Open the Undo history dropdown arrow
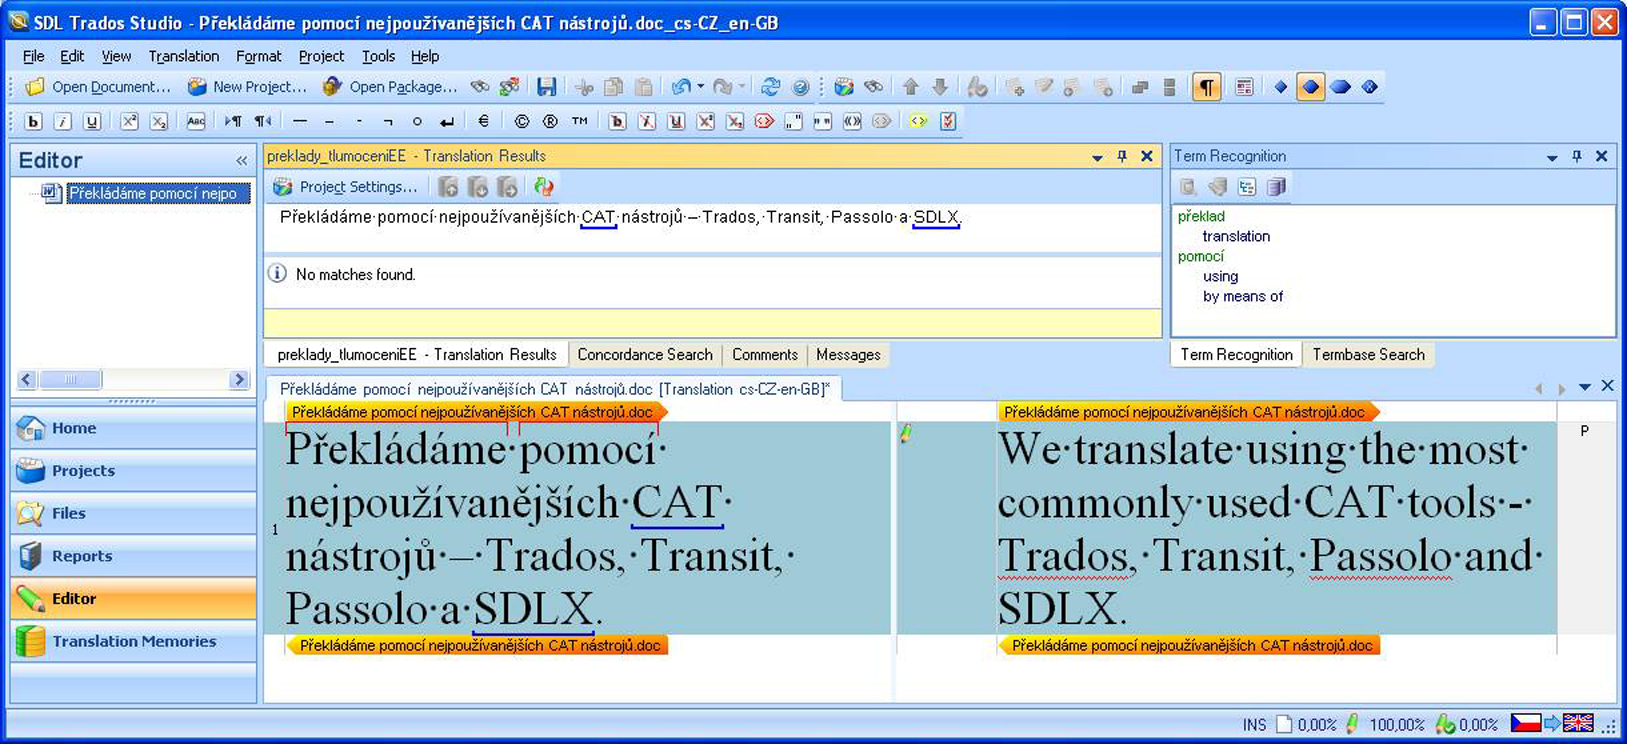This screenshot has width=1627, height=744. point(700,87)
